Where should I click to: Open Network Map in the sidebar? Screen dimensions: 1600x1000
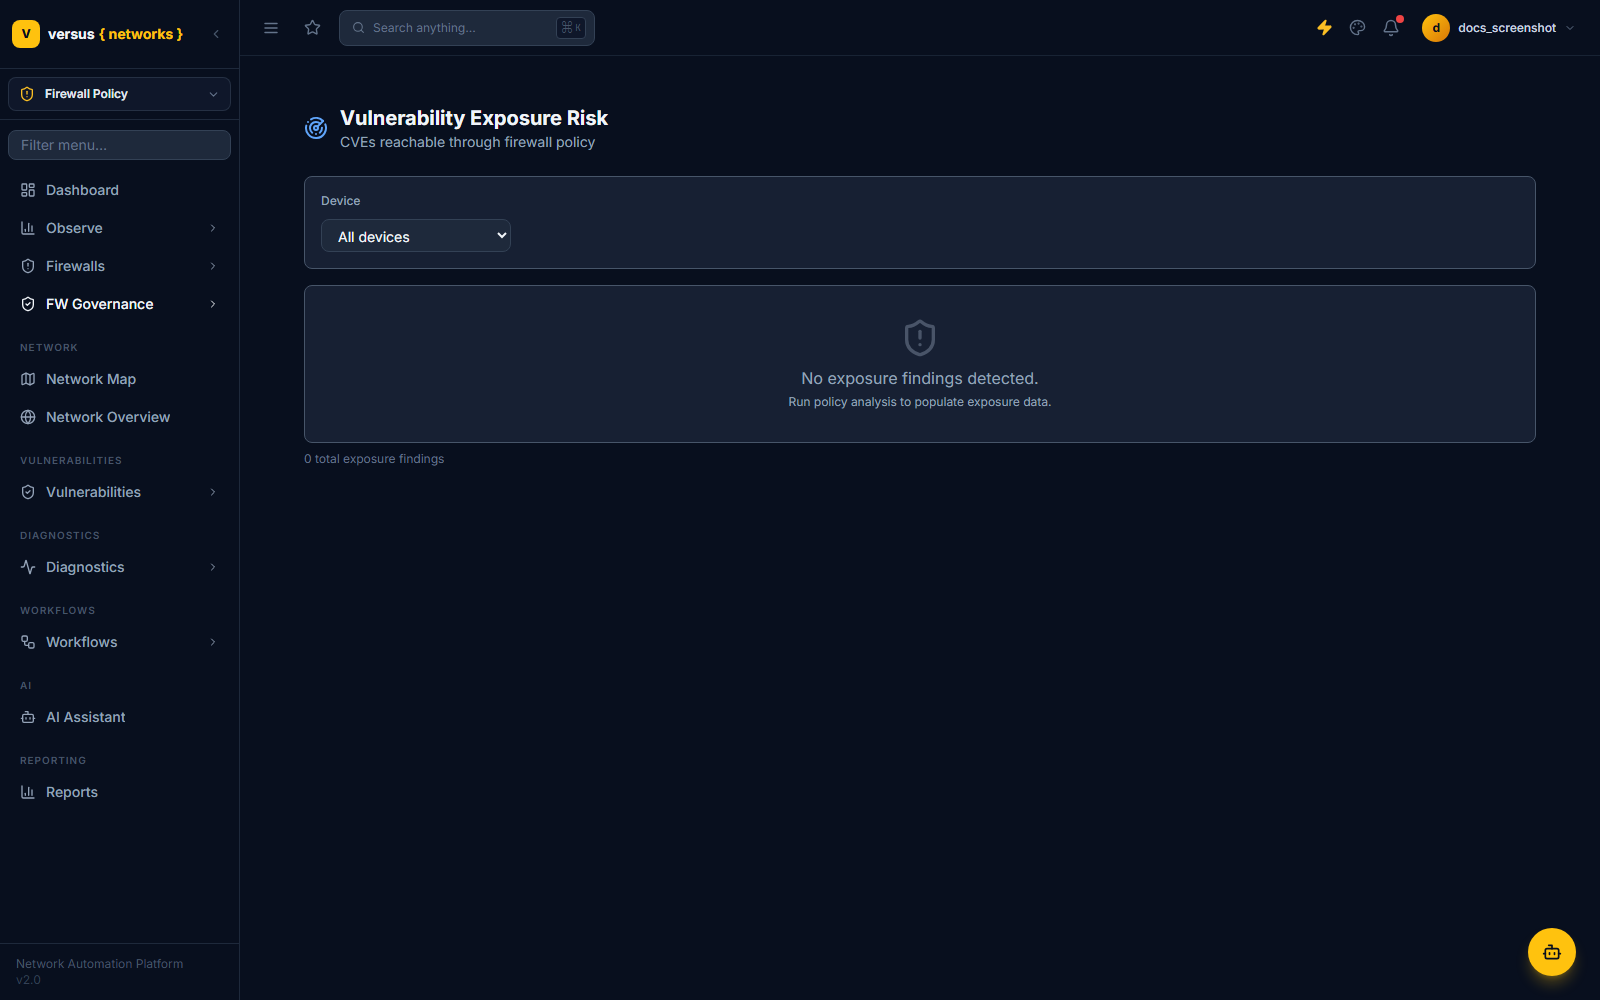click(120, 379)
